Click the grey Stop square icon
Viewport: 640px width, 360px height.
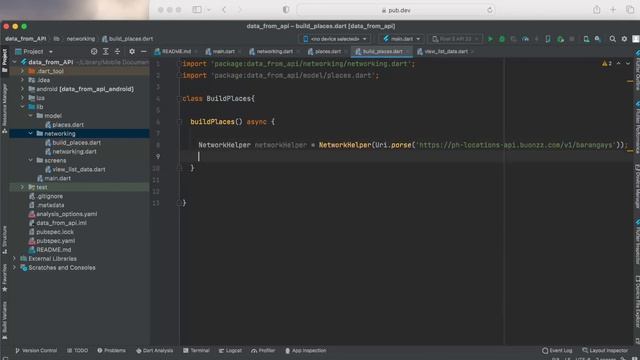point(572,39)
